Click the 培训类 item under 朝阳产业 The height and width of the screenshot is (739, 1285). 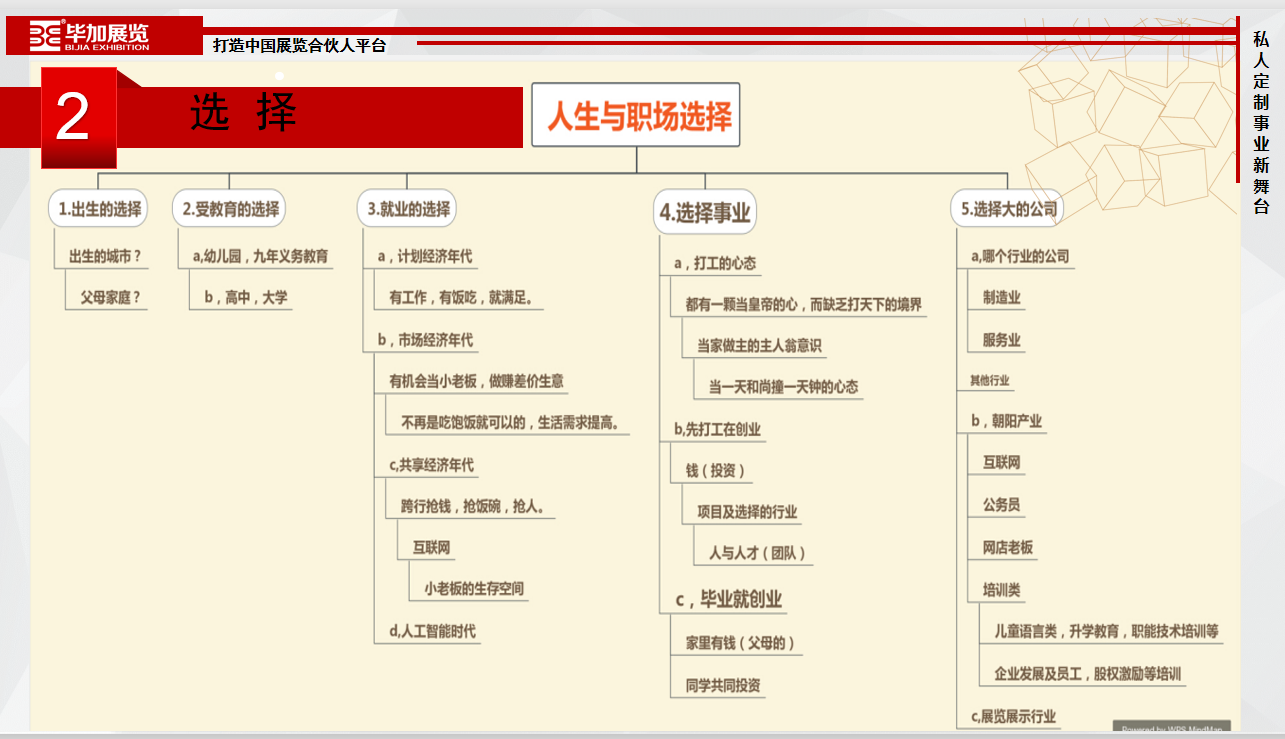tap(1001, 590)
